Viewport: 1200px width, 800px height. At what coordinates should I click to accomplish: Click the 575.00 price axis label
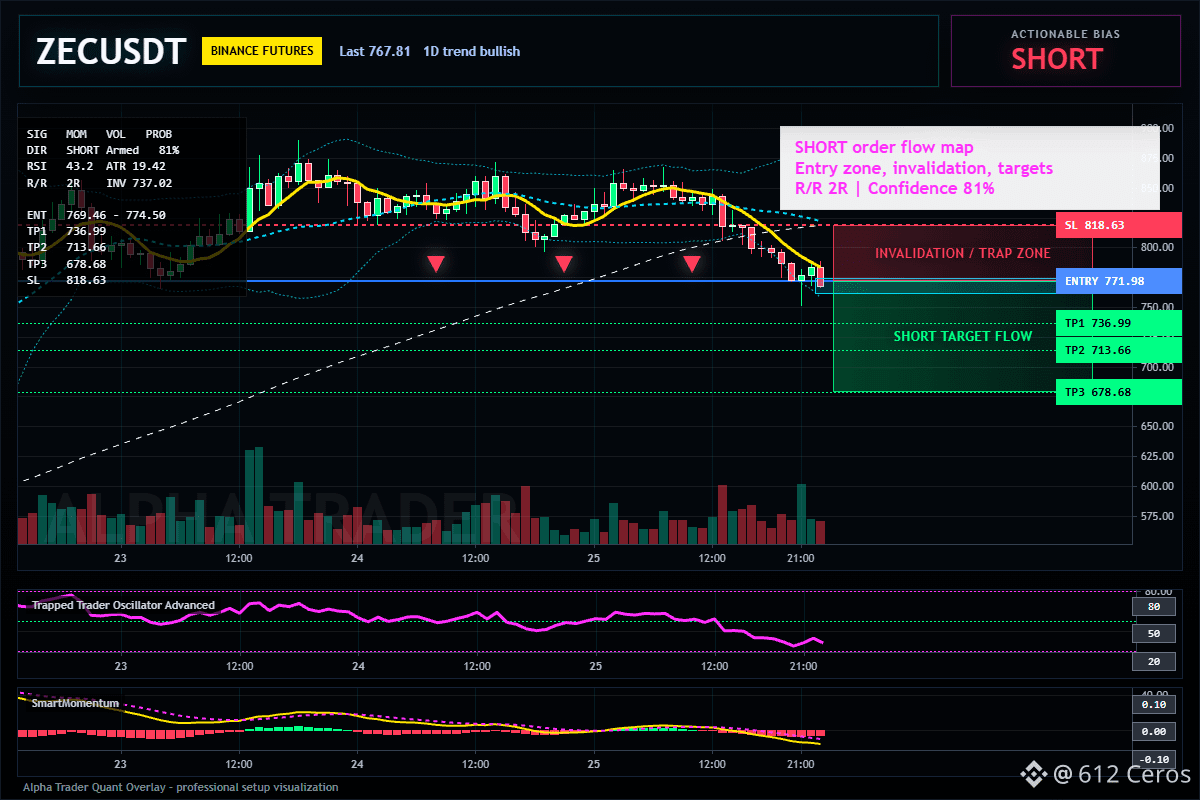click(x=1156, y=516)
